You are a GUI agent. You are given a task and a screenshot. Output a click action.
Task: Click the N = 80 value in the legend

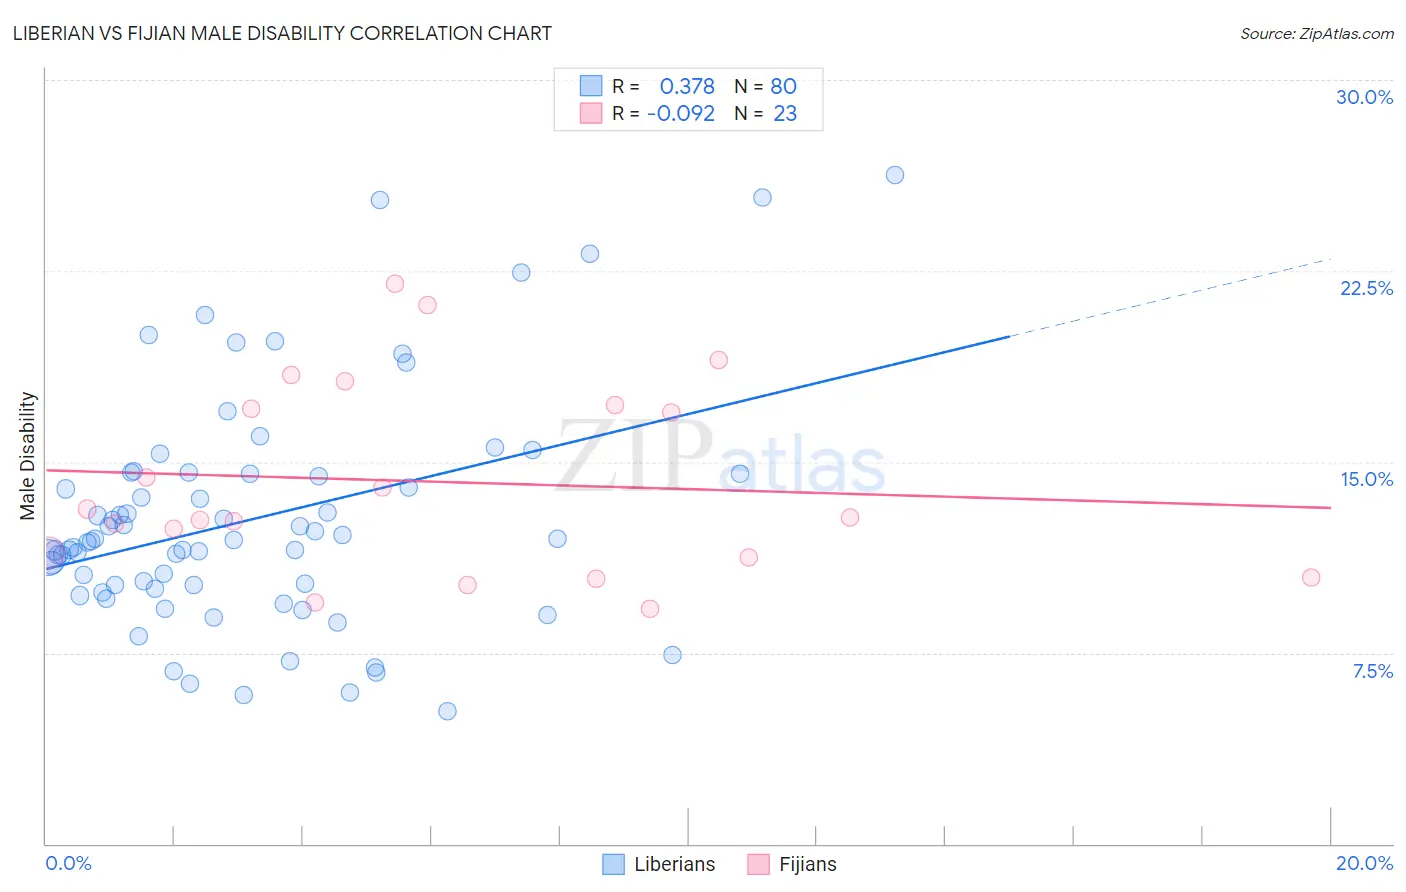pyautogui.click(x=765, y=86)
